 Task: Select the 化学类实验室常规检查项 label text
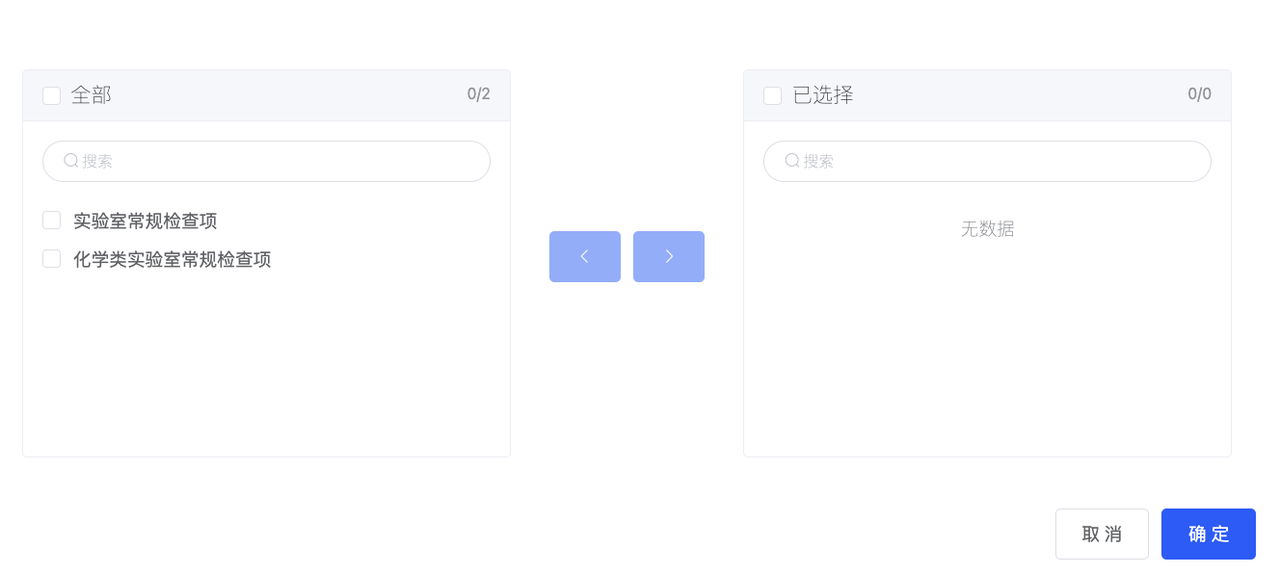click(172, 259)
